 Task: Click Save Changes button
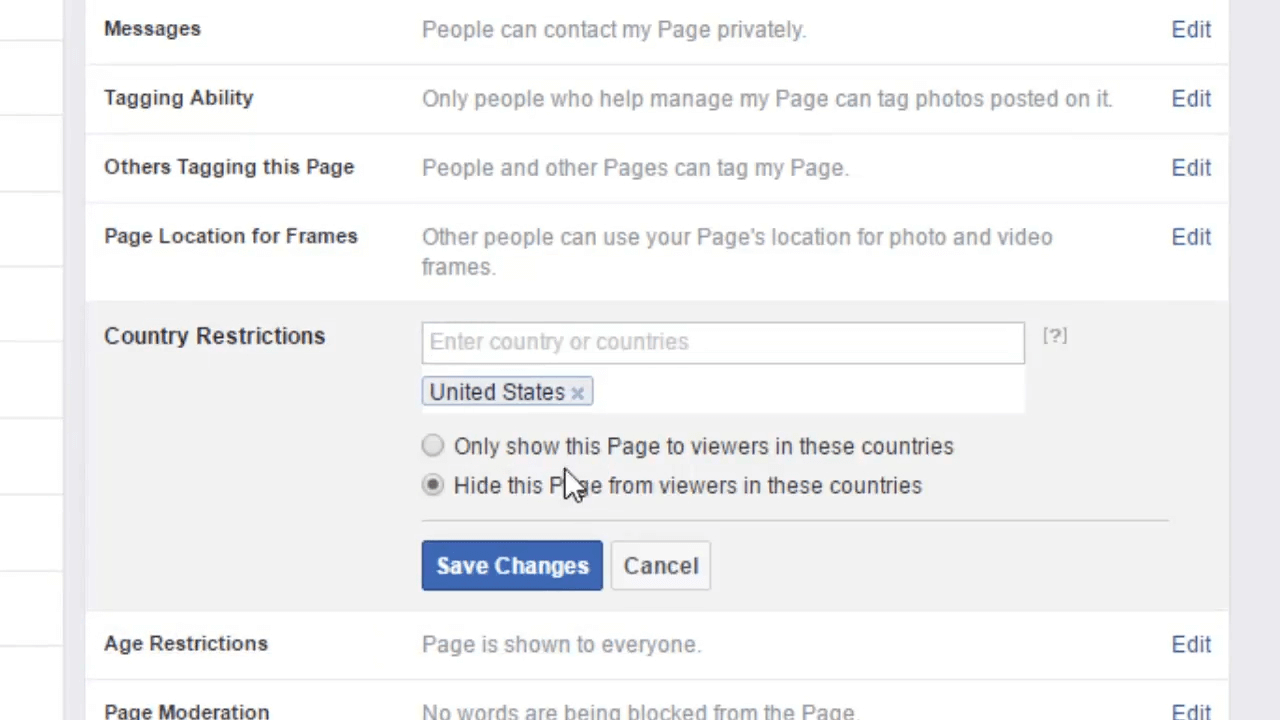coord(512,566)
